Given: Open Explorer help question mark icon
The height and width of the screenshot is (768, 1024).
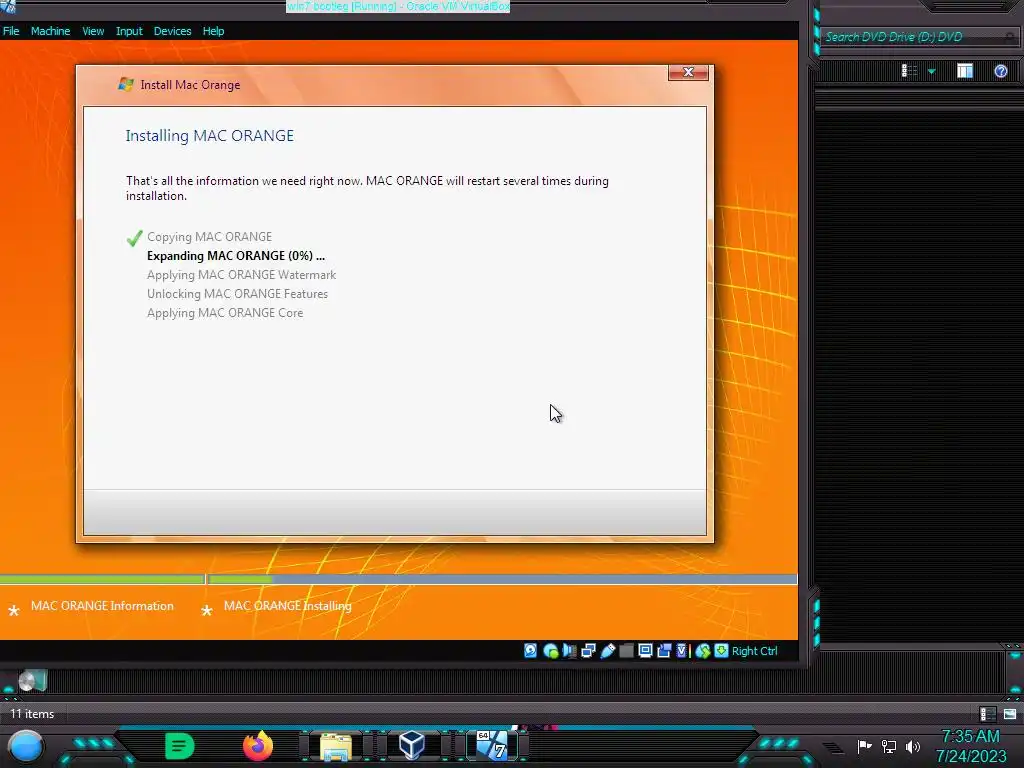Looking at the screenshot, I should point(1000,71).
